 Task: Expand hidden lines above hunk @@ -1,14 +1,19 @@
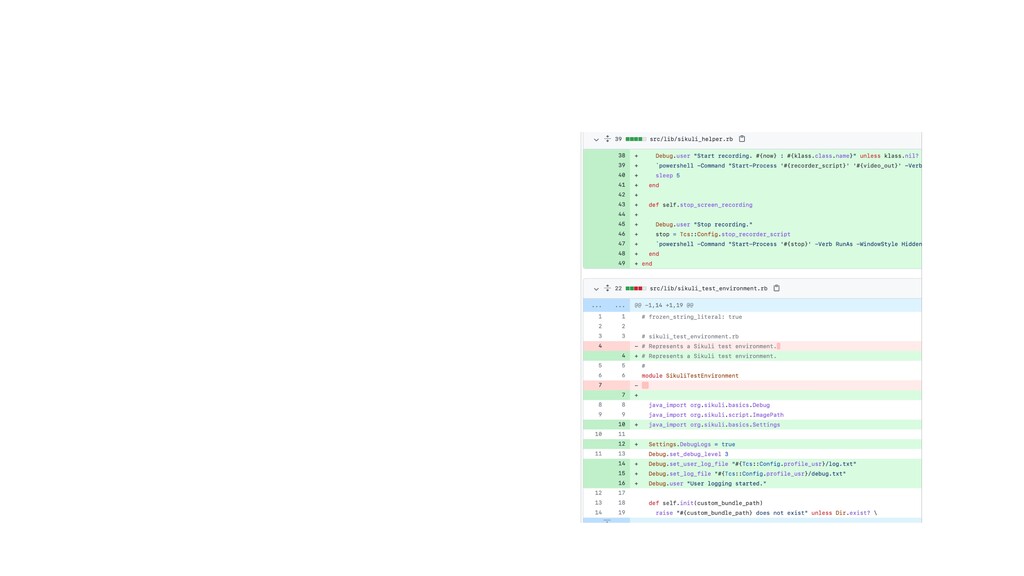pos(607,305)
